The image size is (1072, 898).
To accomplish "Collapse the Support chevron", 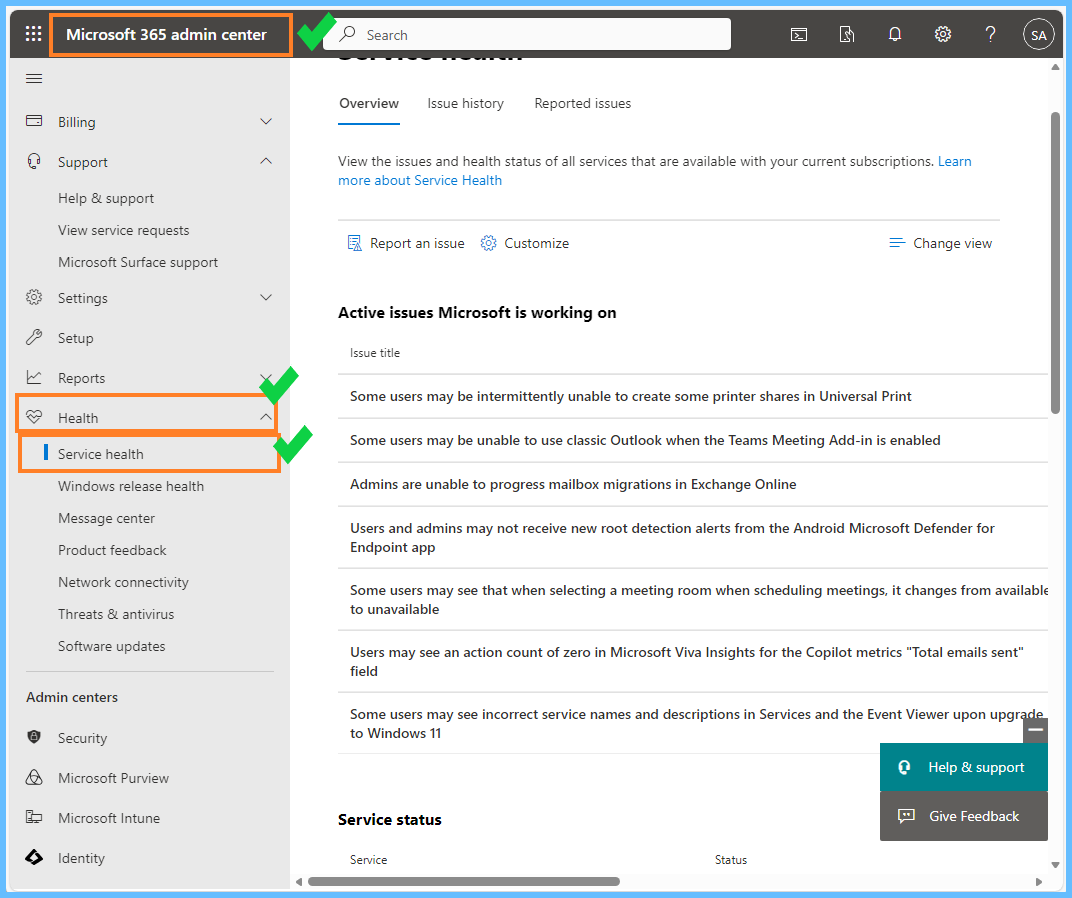I will click(x=266, y=161).
